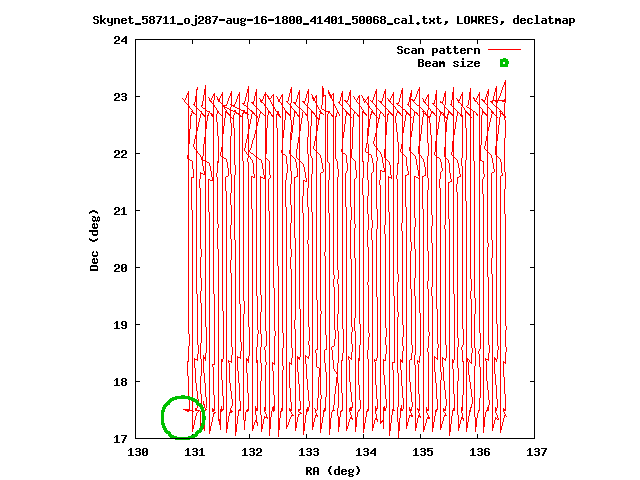Click the red Scan pattern legend line
Viewport: 640px width, 480px height.
click(x=504, y=50)
